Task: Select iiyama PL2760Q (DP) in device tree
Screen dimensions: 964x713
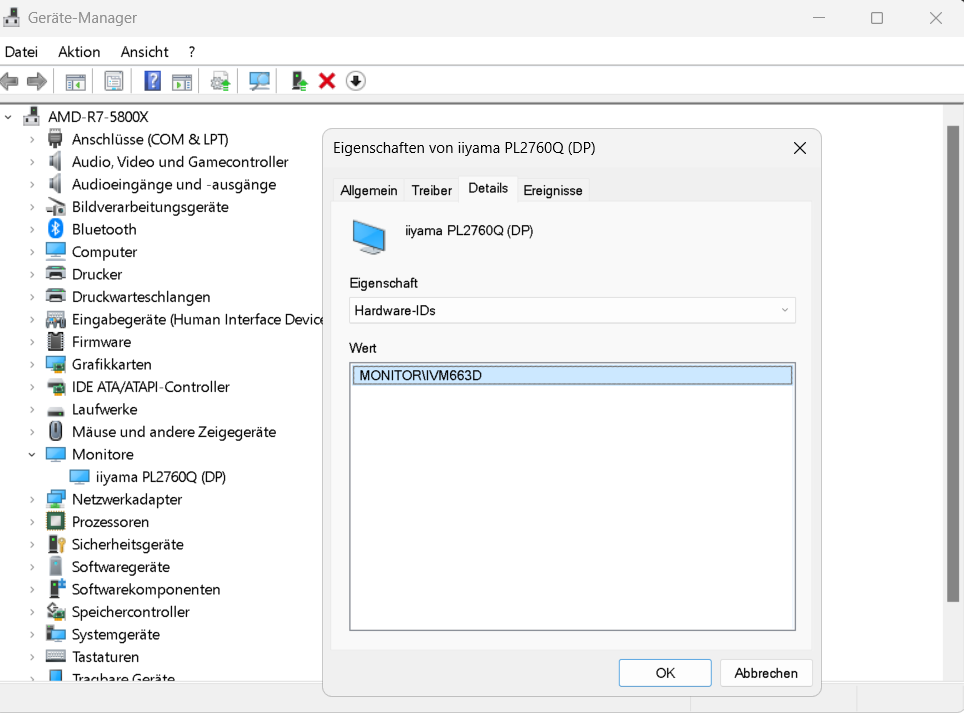Action: (160, 477)
